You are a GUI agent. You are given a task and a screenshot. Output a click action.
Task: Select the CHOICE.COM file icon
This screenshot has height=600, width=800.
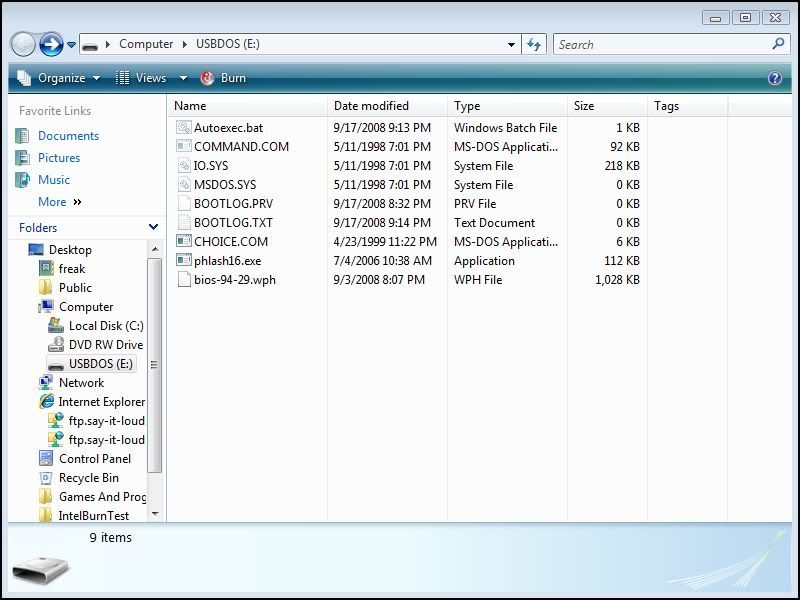(184, 241)
